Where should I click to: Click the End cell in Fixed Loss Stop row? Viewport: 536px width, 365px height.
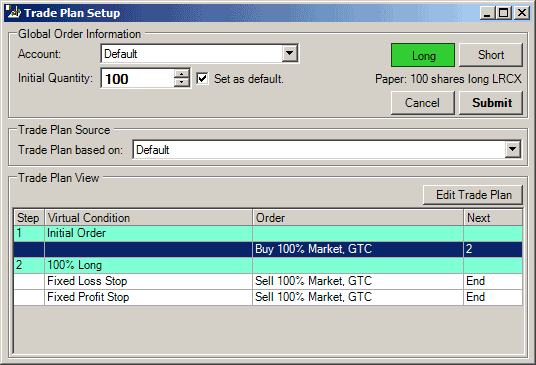point(493,281)
